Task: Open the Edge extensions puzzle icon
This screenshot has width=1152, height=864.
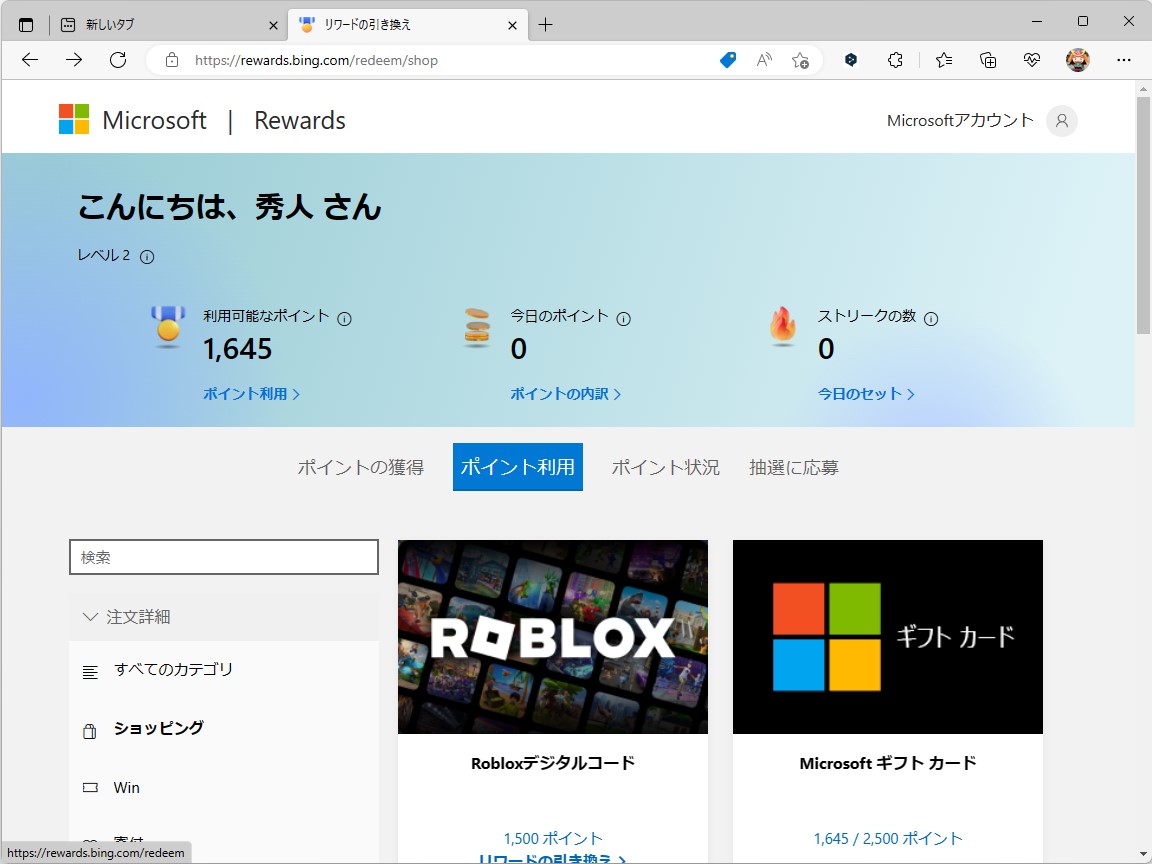Action: [x=895, y=60]
